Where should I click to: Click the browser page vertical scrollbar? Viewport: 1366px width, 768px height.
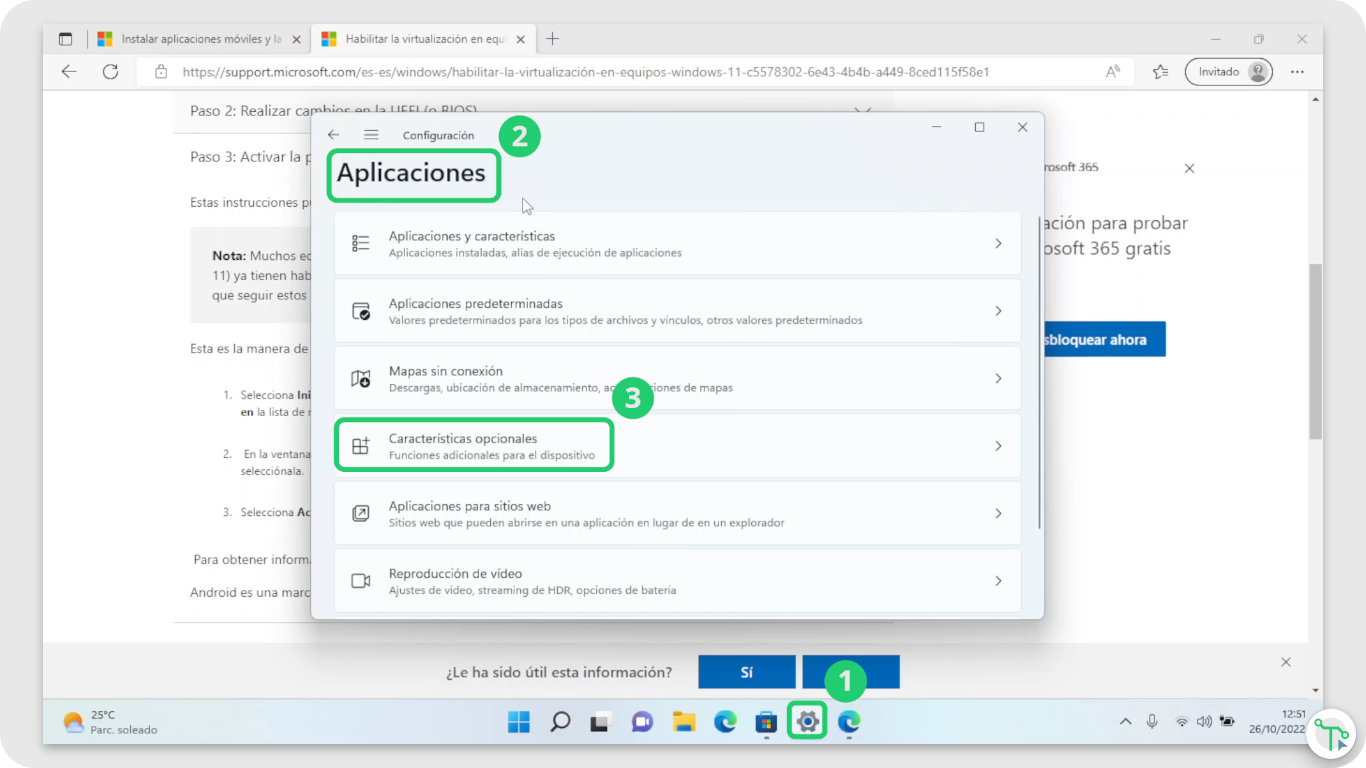click(x=1315, y=350)
